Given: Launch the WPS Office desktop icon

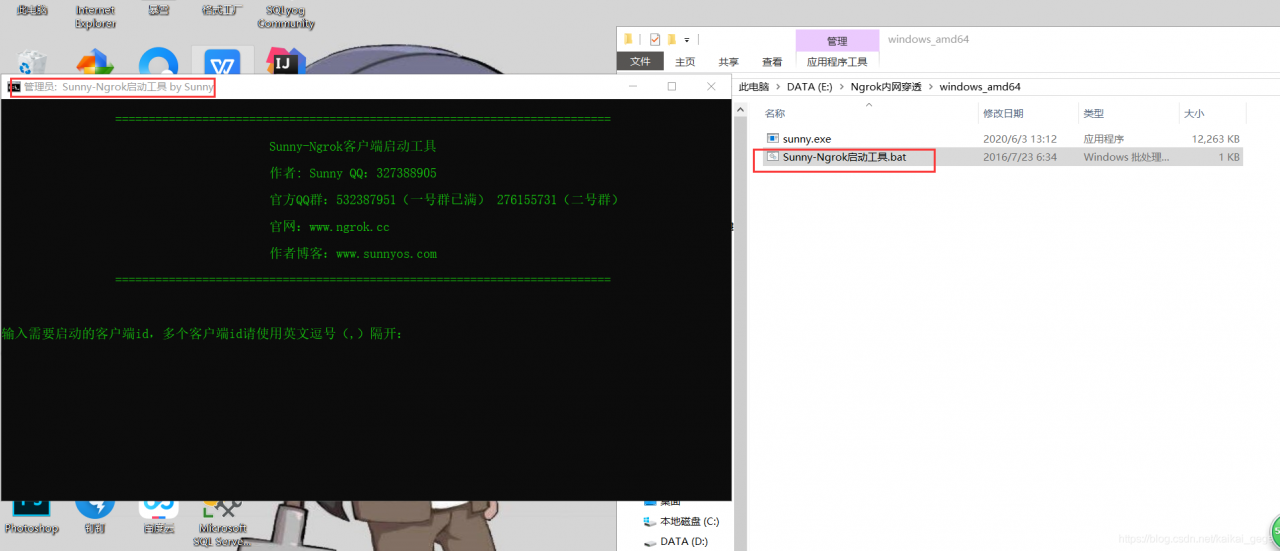Looking at the screenshot, I should (x=222, y=62).
